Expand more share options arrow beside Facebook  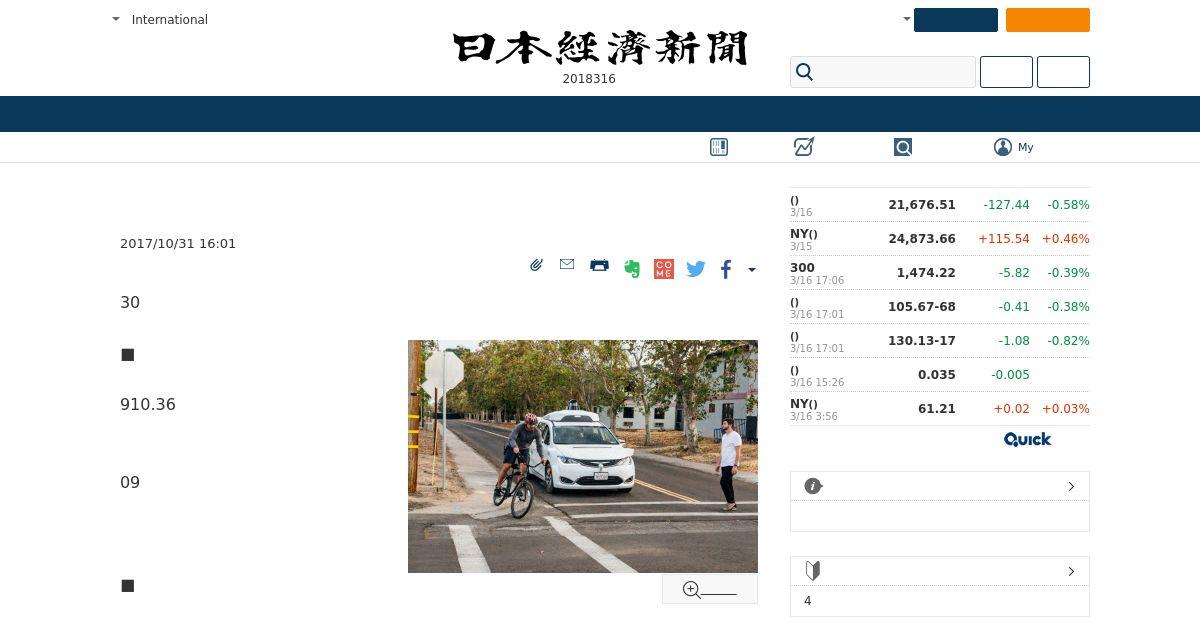pyautogui.click(x=752, y=269)
